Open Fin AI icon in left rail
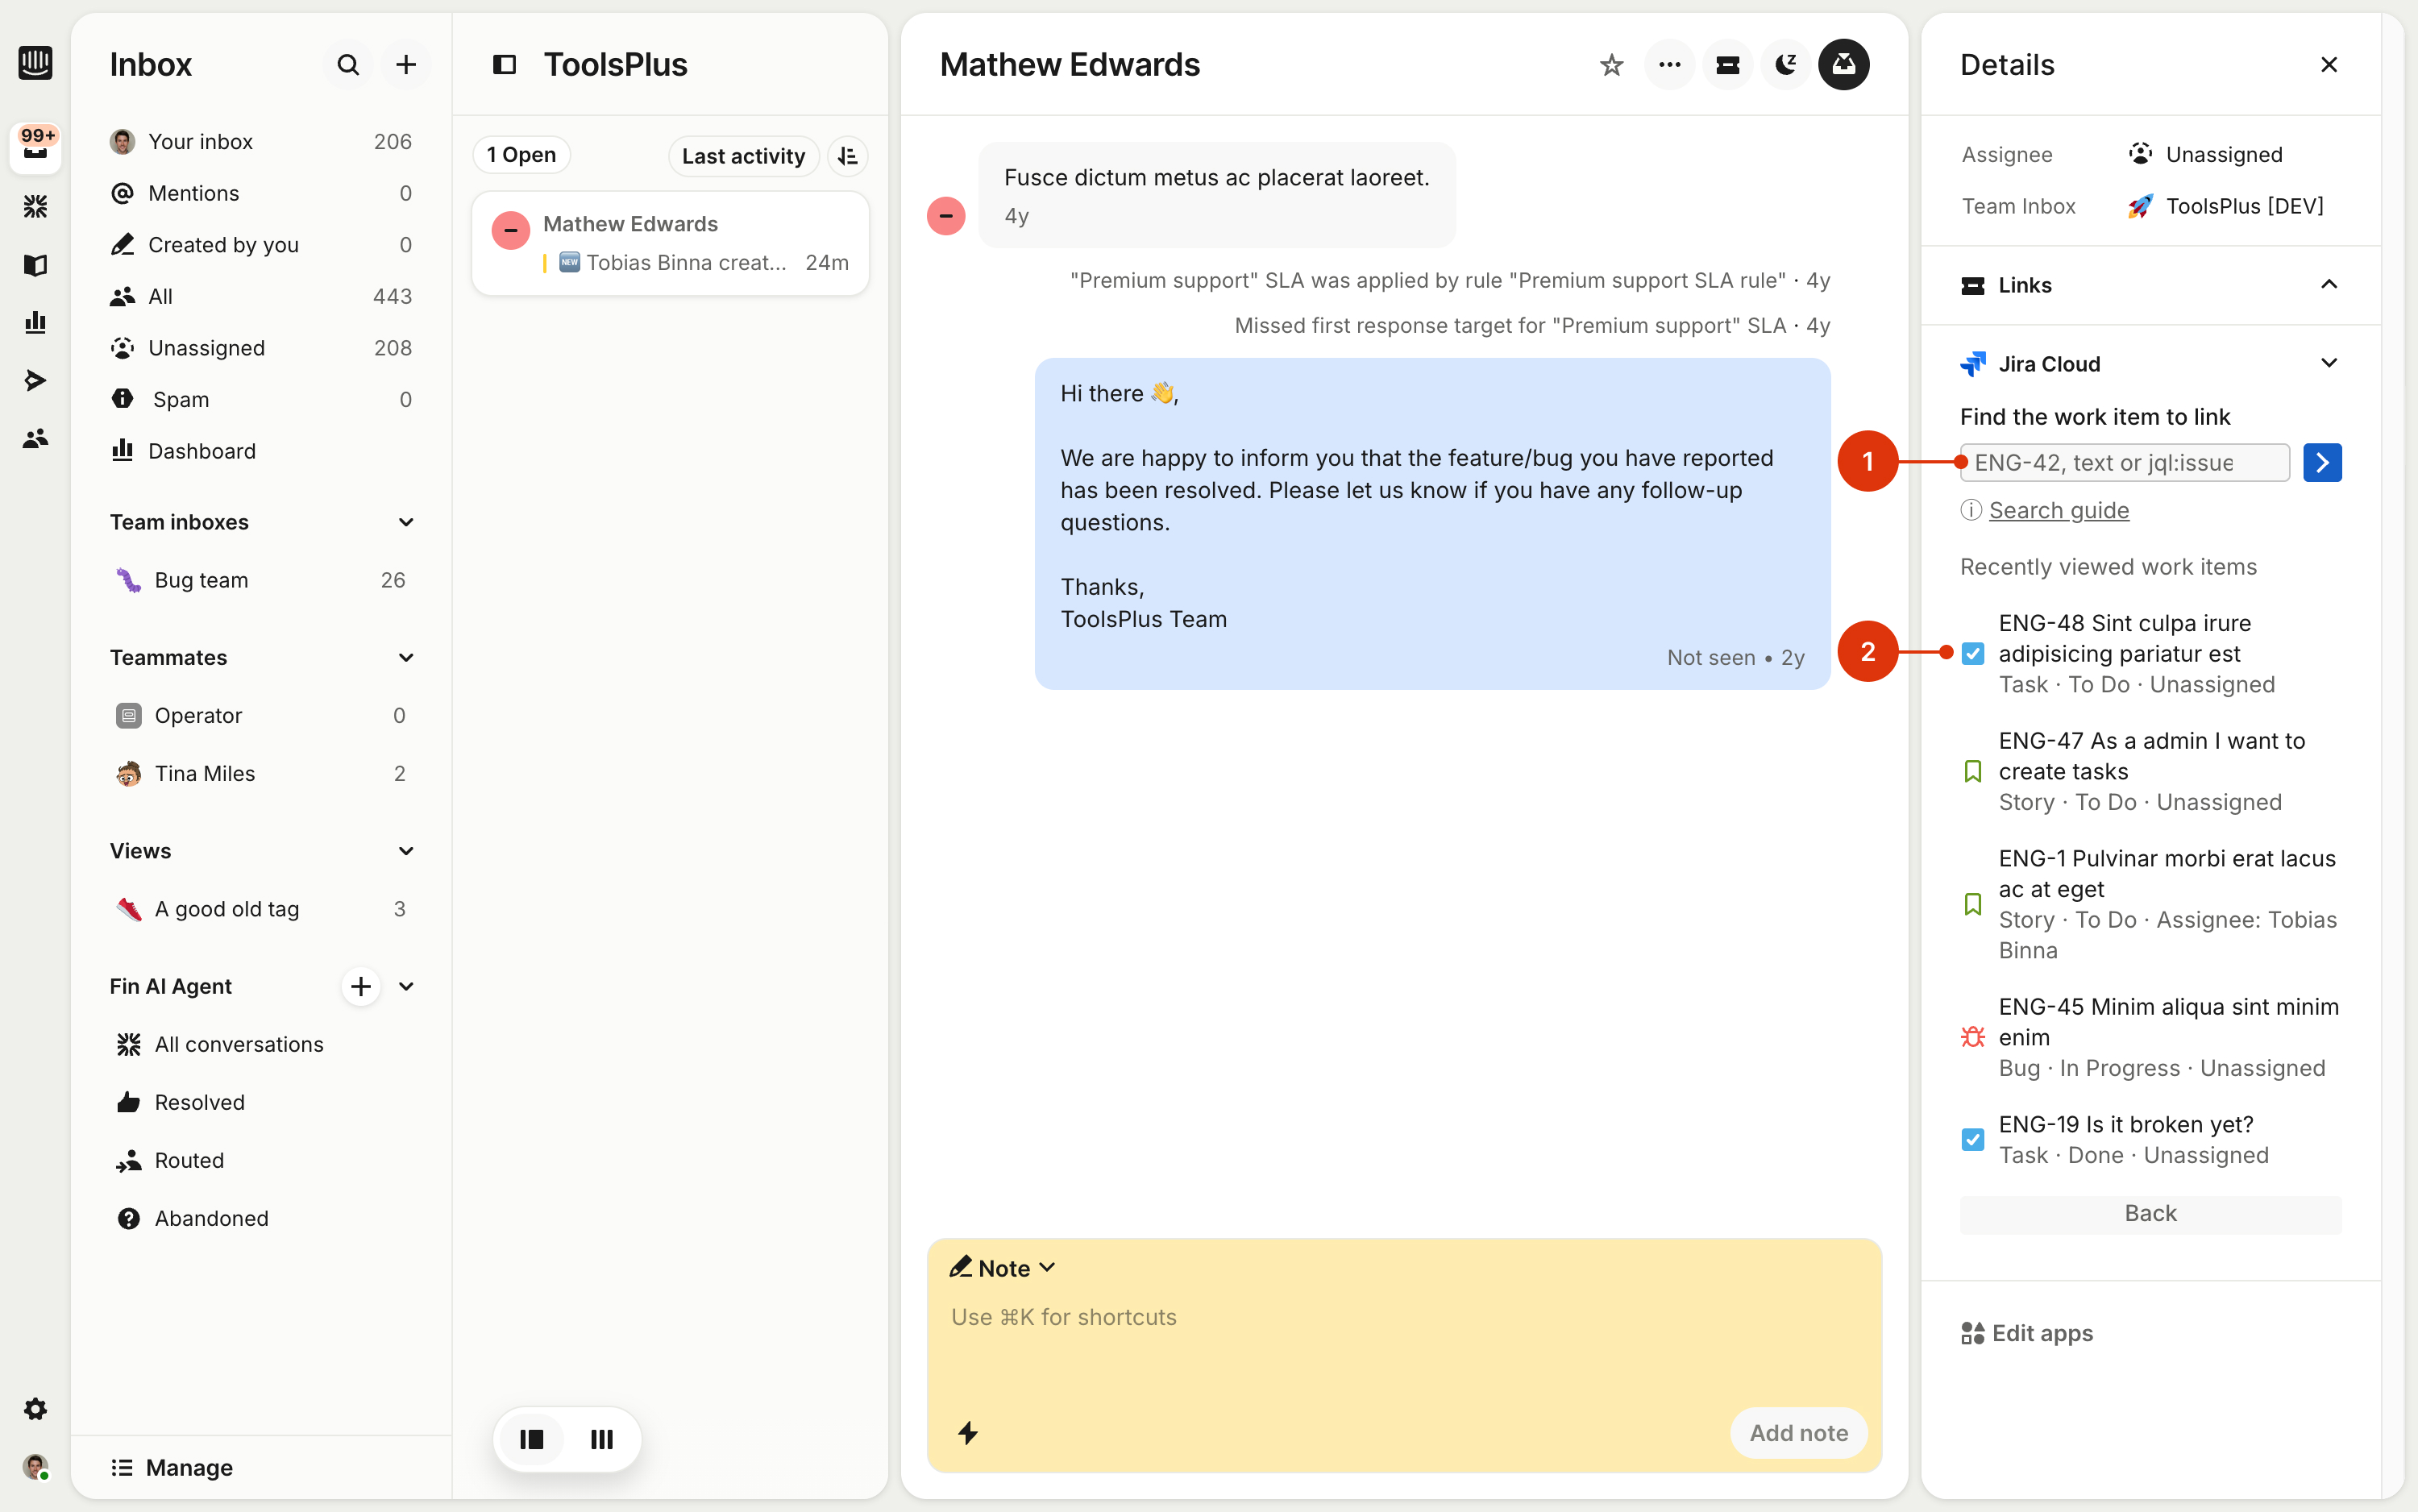2418x1512 pixels. pos(36,207)
